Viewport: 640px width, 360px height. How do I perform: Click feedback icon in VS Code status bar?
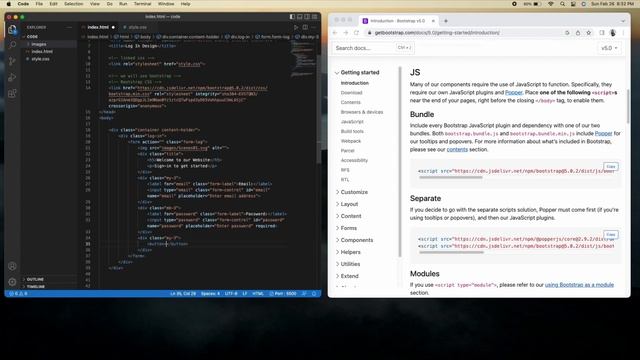[x=304, y=293]
